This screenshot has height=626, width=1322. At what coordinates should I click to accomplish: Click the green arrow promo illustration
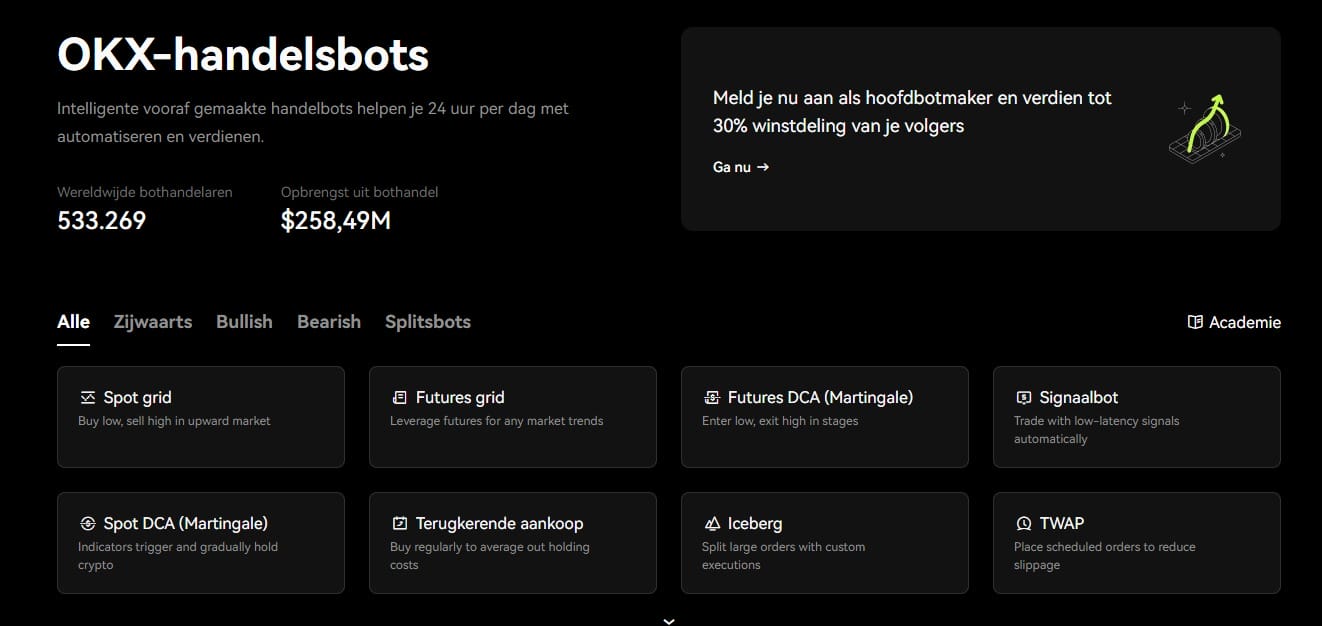pos(1204,128)
